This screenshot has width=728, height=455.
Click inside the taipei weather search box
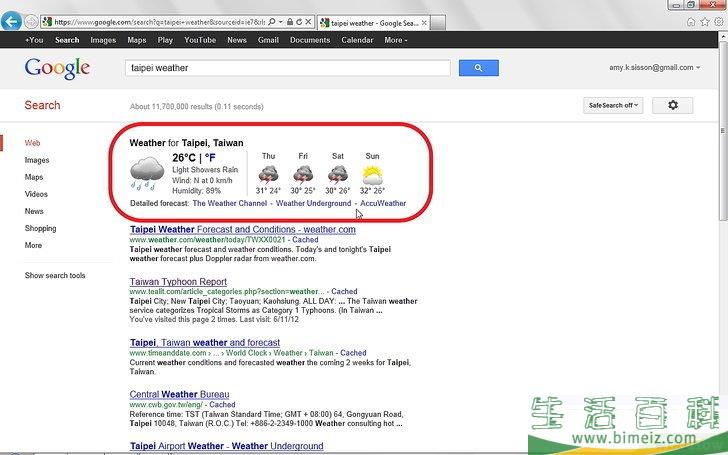(x=287, y=68)
